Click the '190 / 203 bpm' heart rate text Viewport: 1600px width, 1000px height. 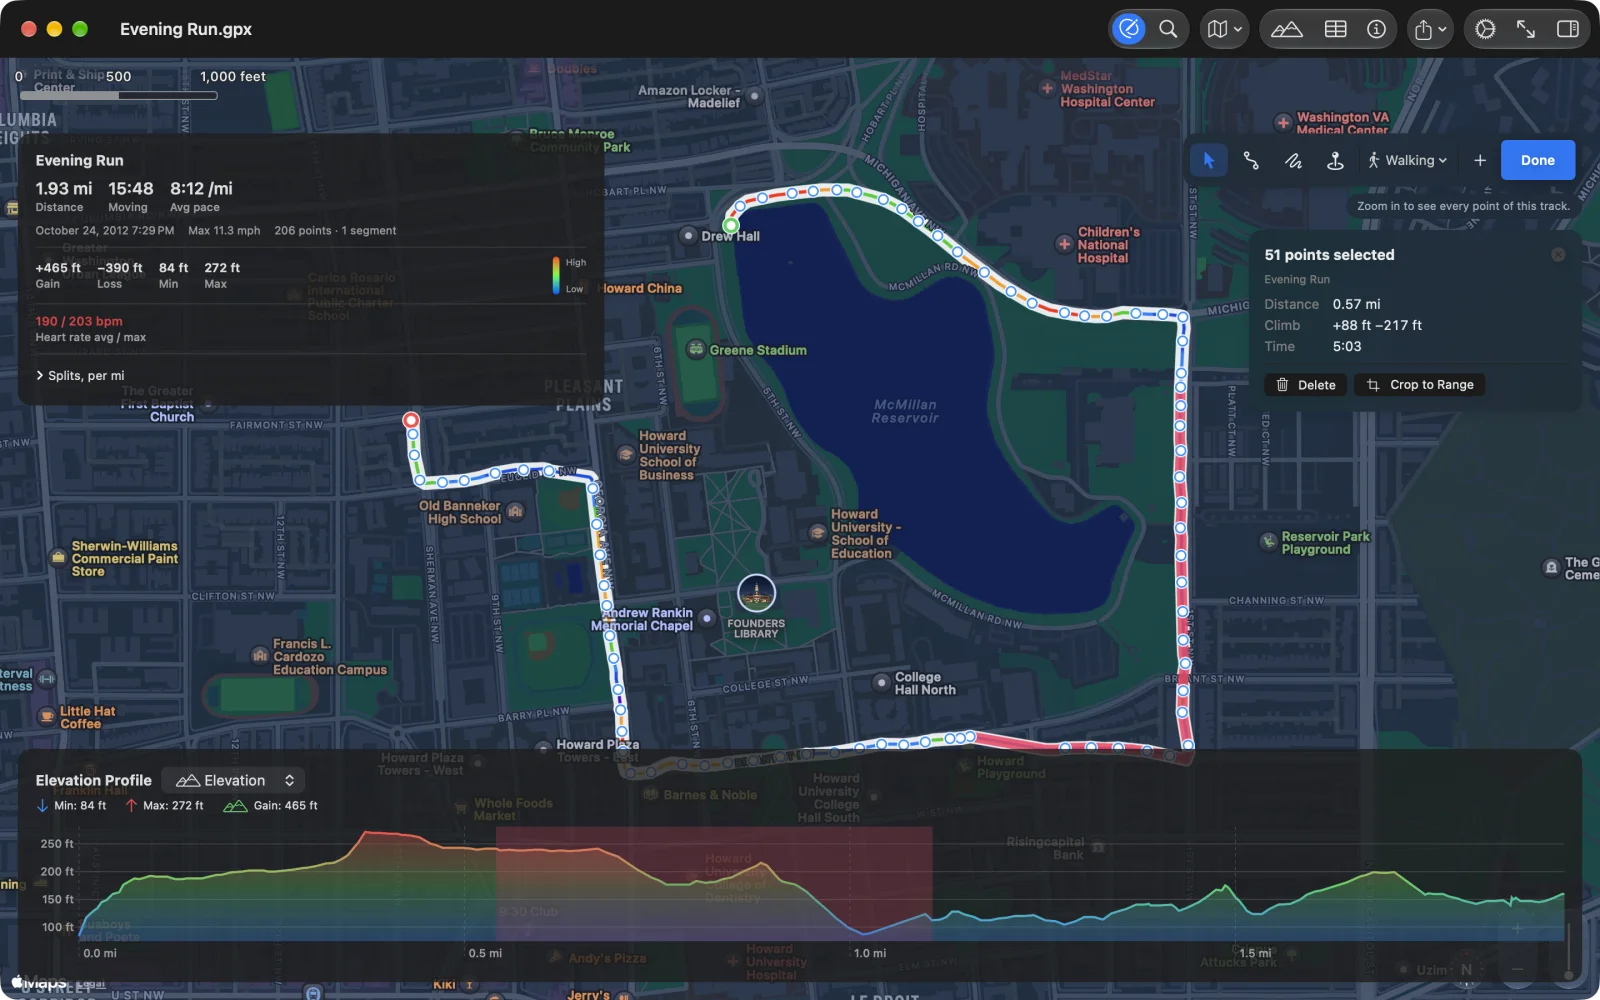79,321
